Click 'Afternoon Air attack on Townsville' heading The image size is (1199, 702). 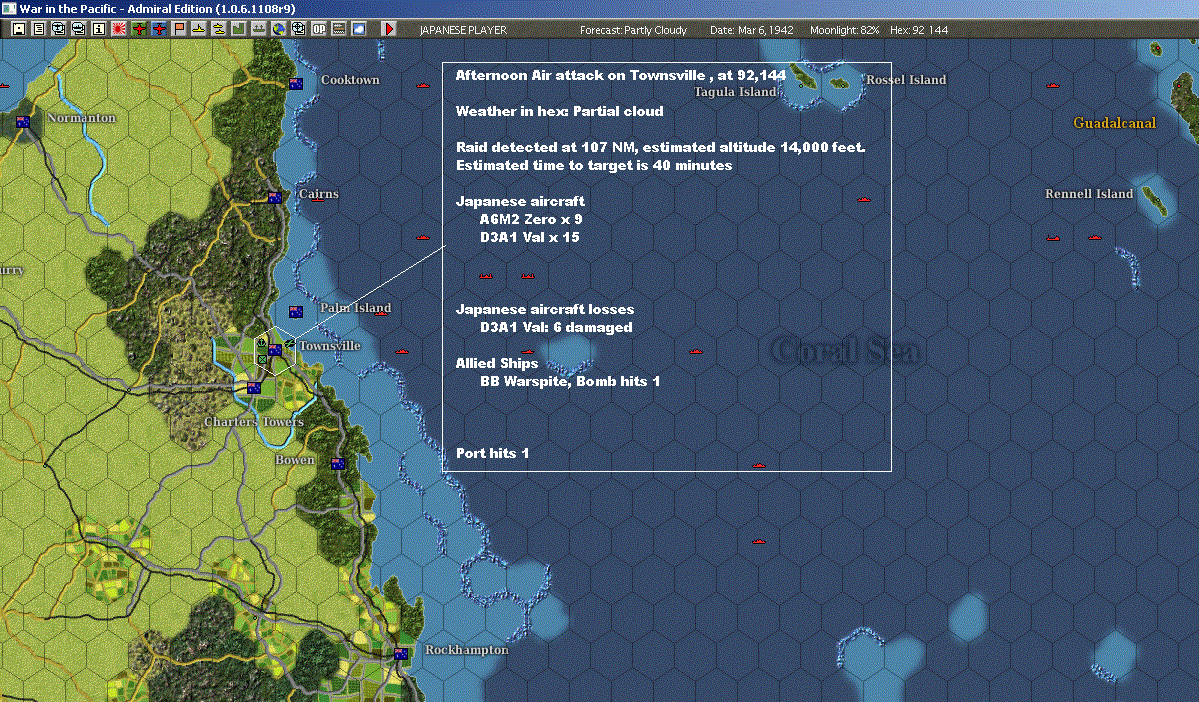click(x=580, y=75)
